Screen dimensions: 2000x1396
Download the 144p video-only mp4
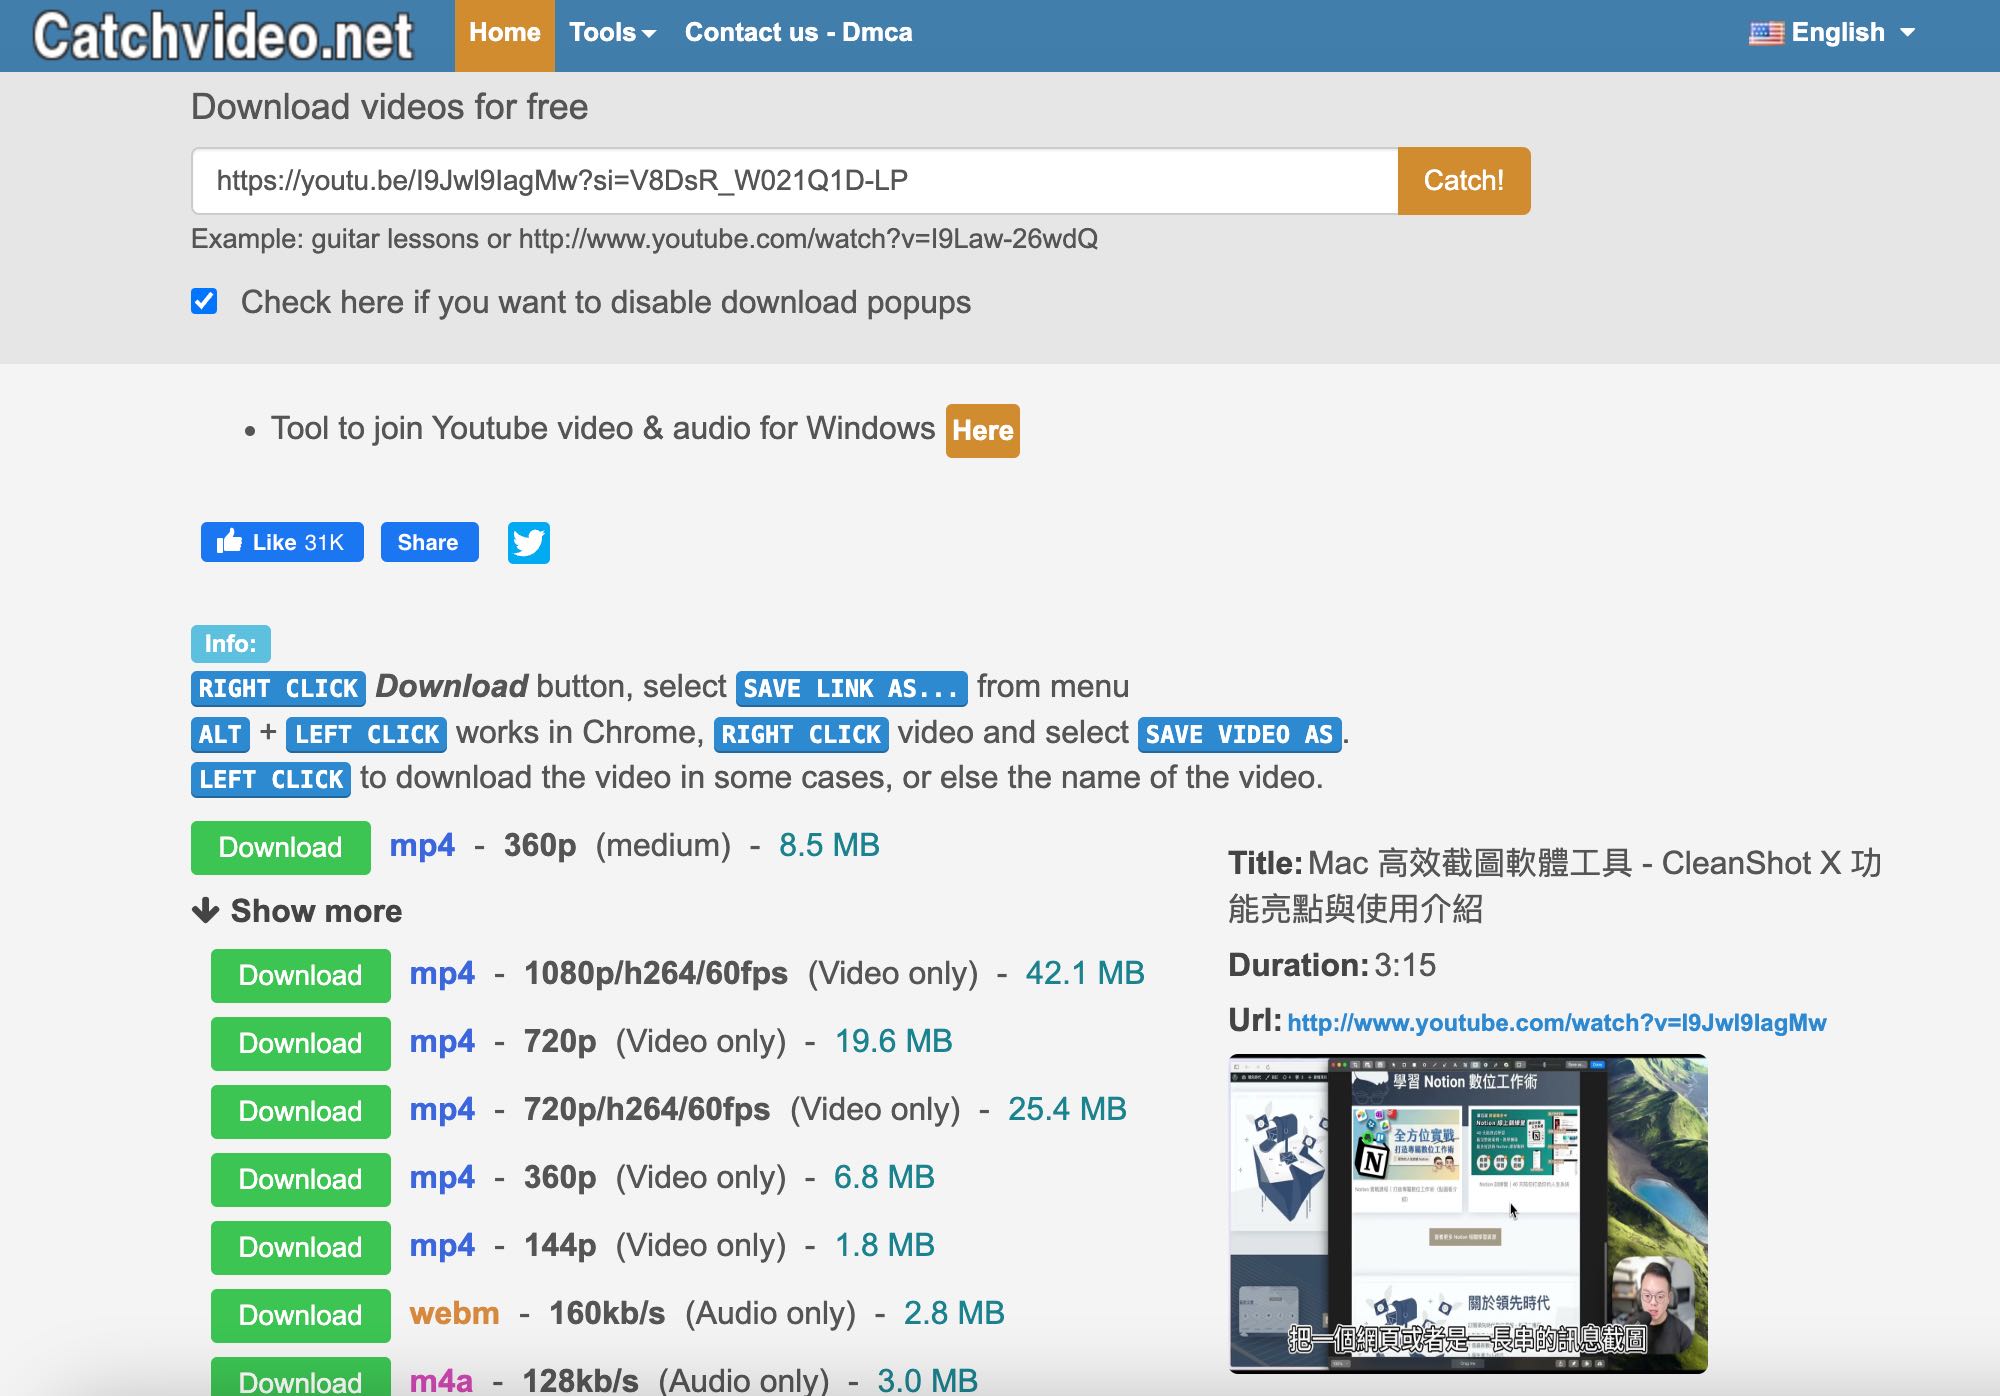(300, 1247)
